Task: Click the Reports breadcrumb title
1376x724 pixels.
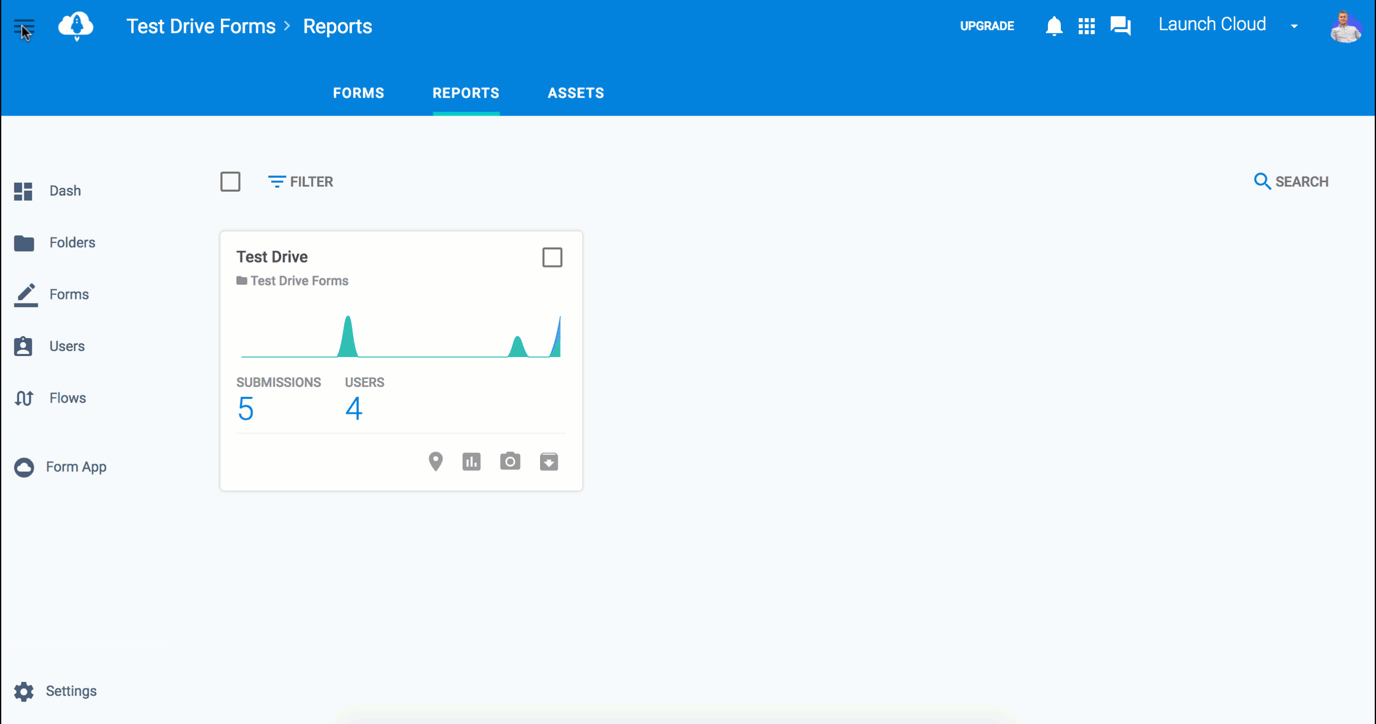Action: point(338,27)
